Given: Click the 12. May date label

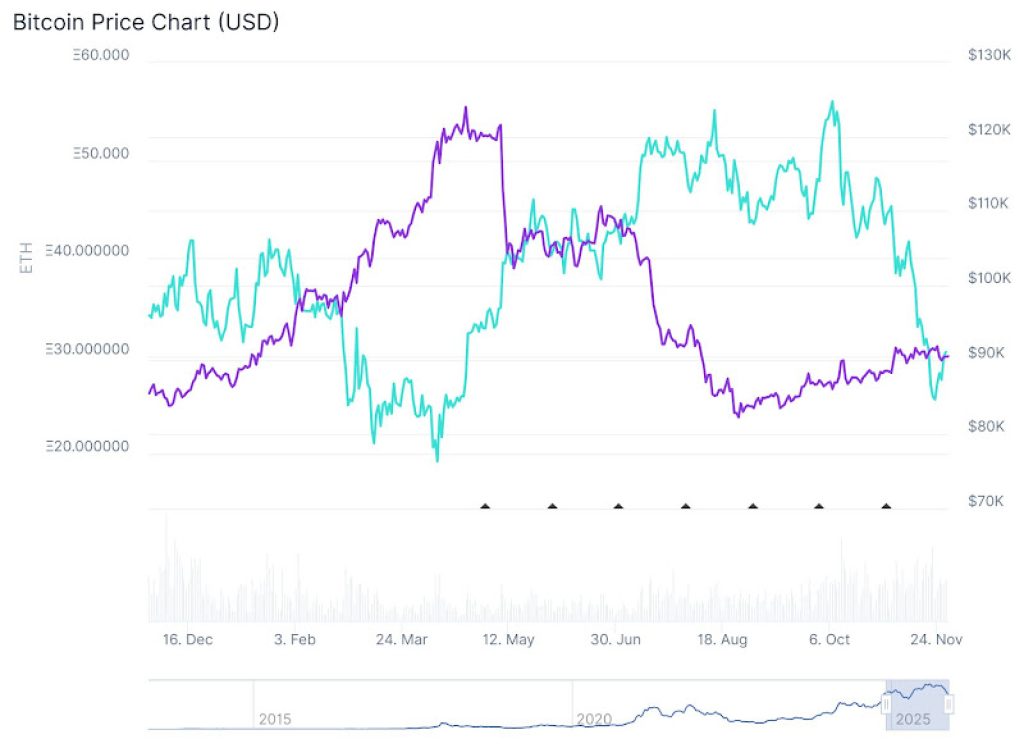Looking at the screenshot, I should tap(508, 640).
